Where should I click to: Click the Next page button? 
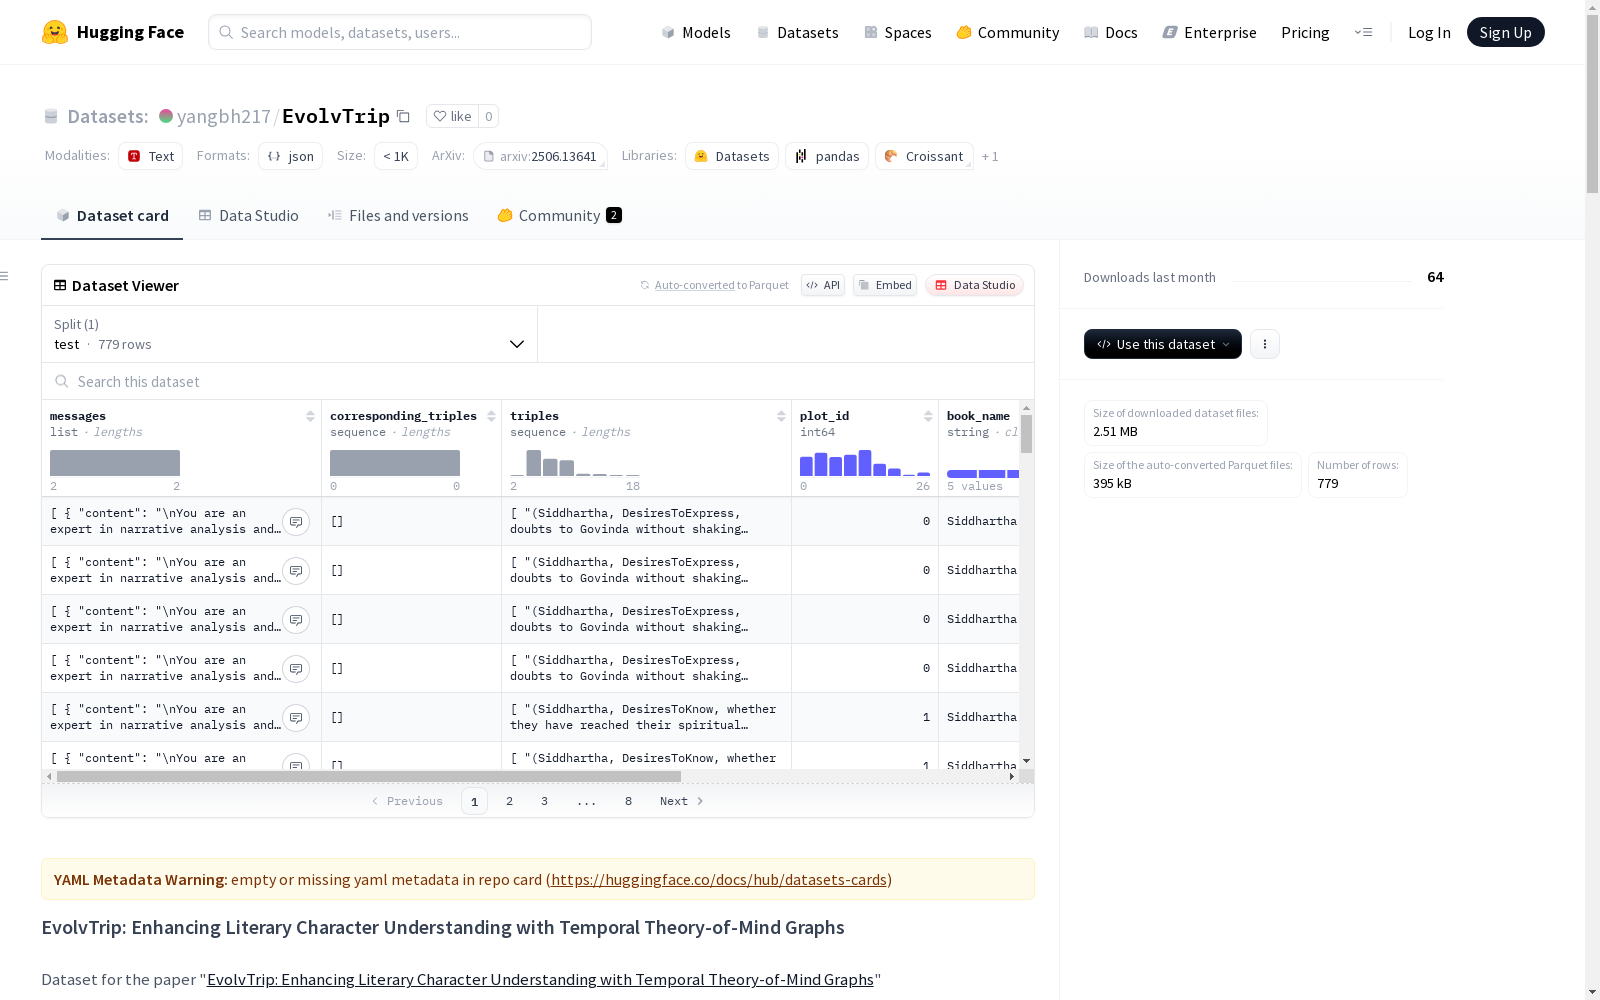[682, 801]
